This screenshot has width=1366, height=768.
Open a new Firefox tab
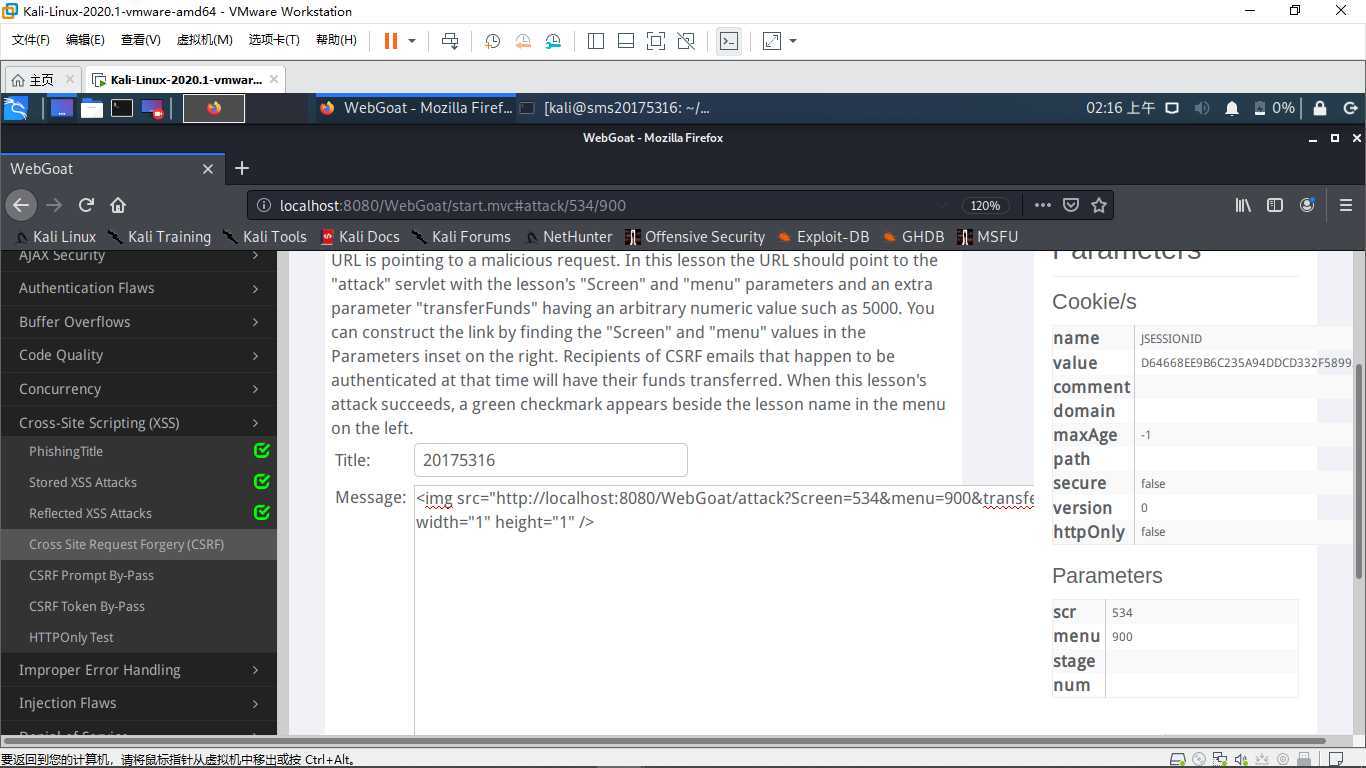click(x=241, y=168)
